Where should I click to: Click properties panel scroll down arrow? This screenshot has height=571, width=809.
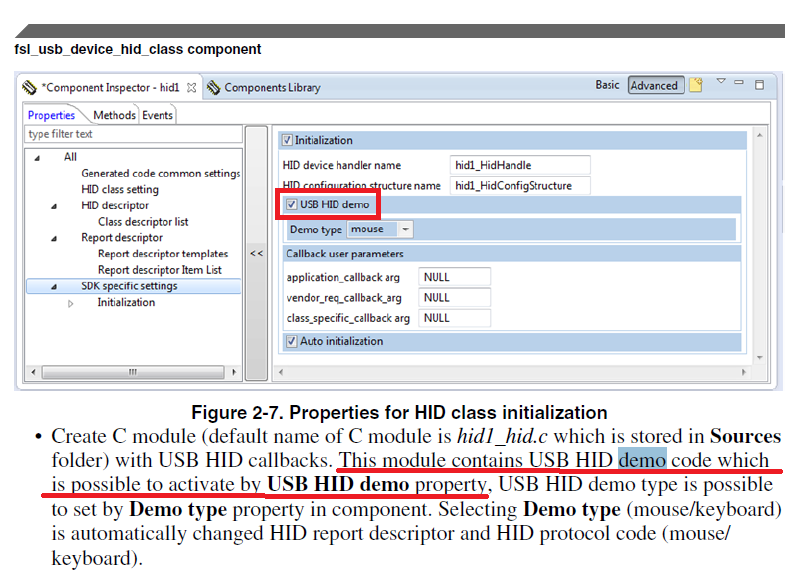759,357
